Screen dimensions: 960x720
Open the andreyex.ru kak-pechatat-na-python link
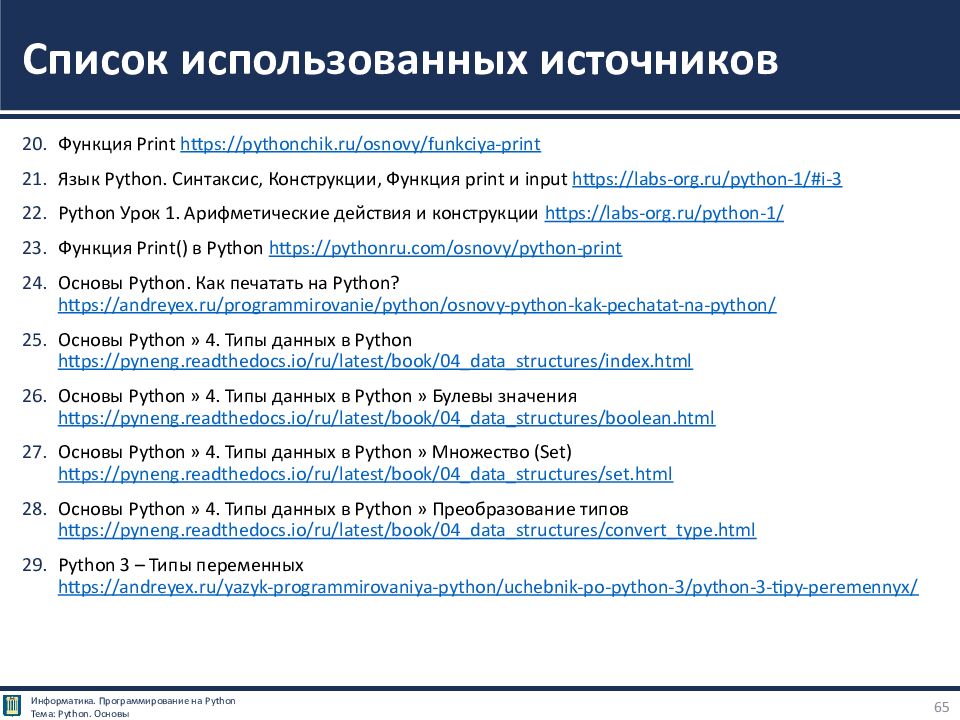click(417, 305)
